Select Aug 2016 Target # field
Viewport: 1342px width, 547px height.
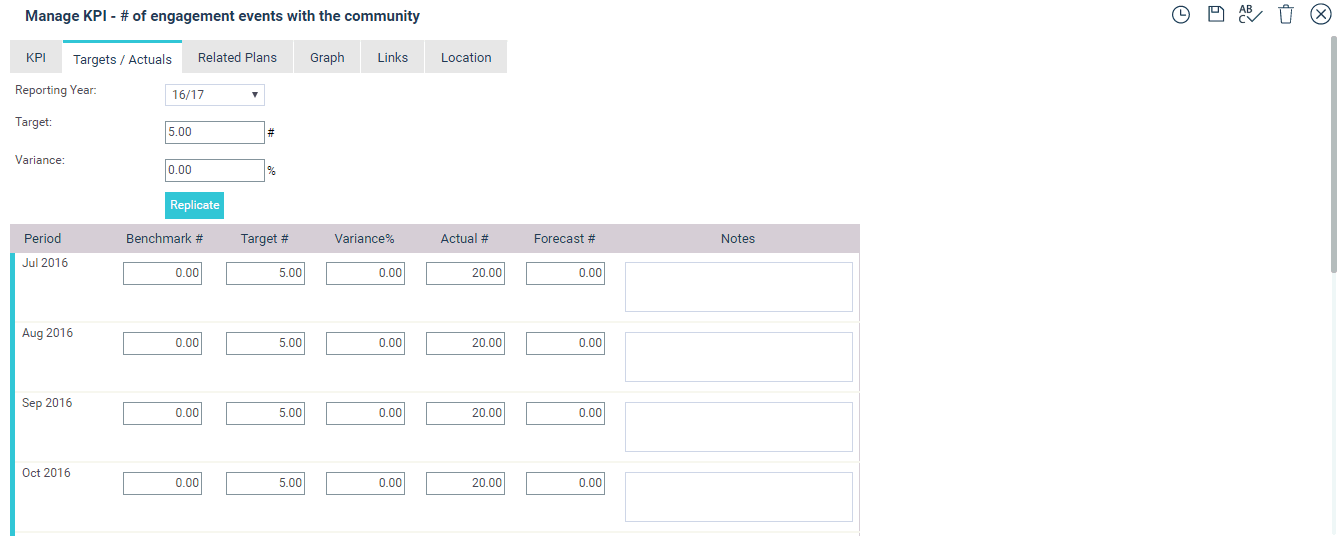[x=265, y=343]
